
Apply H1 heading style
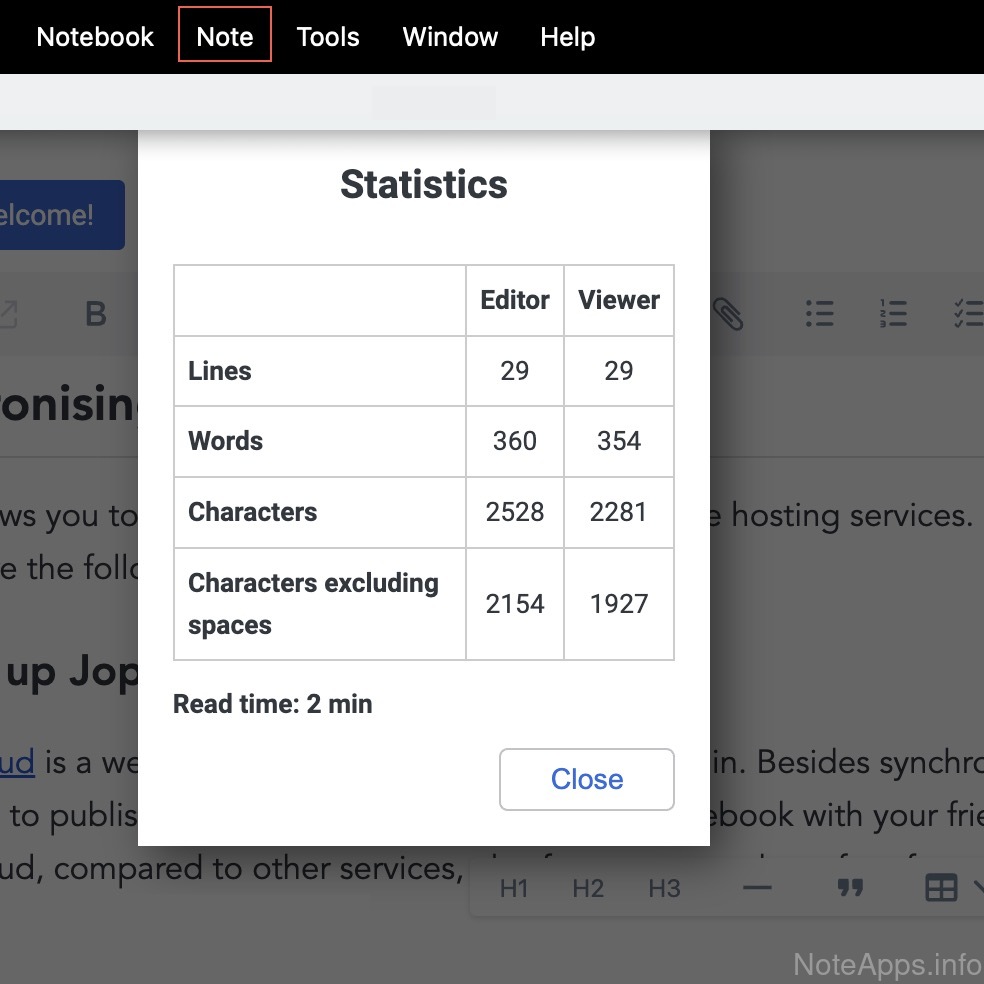click(x=514, y=888)
